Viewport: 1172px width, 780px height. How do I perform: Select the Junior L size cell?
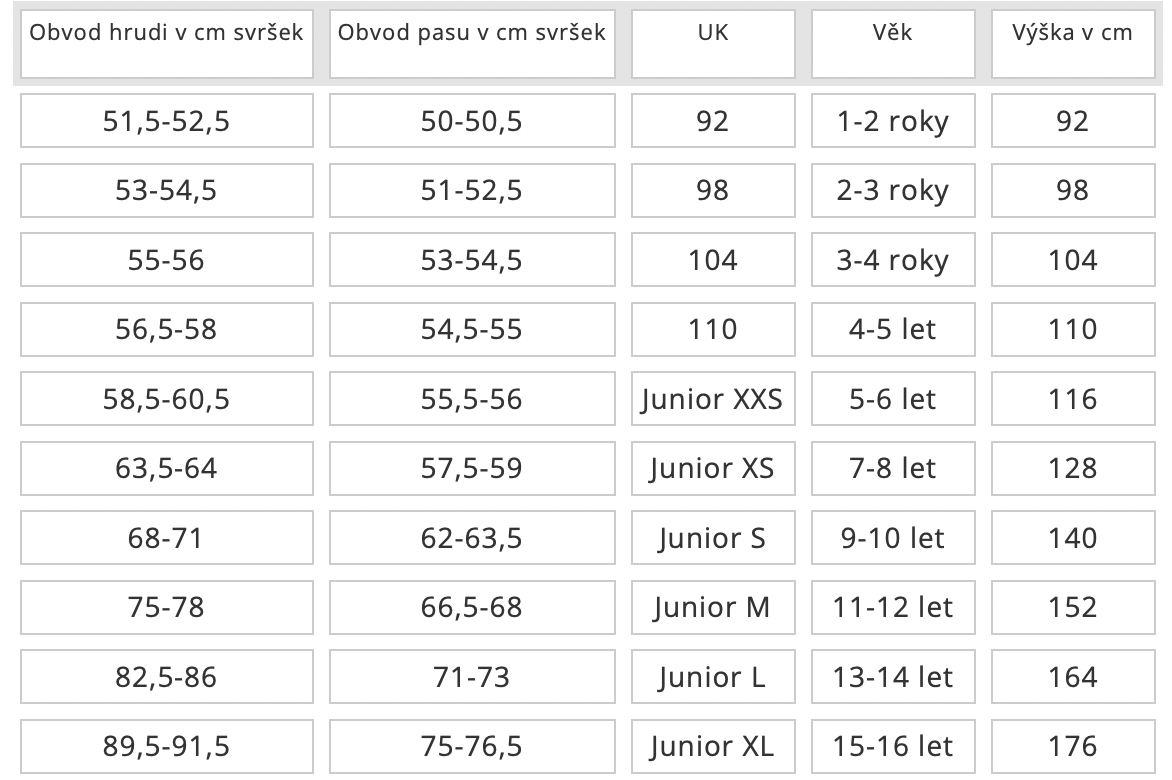713,676
